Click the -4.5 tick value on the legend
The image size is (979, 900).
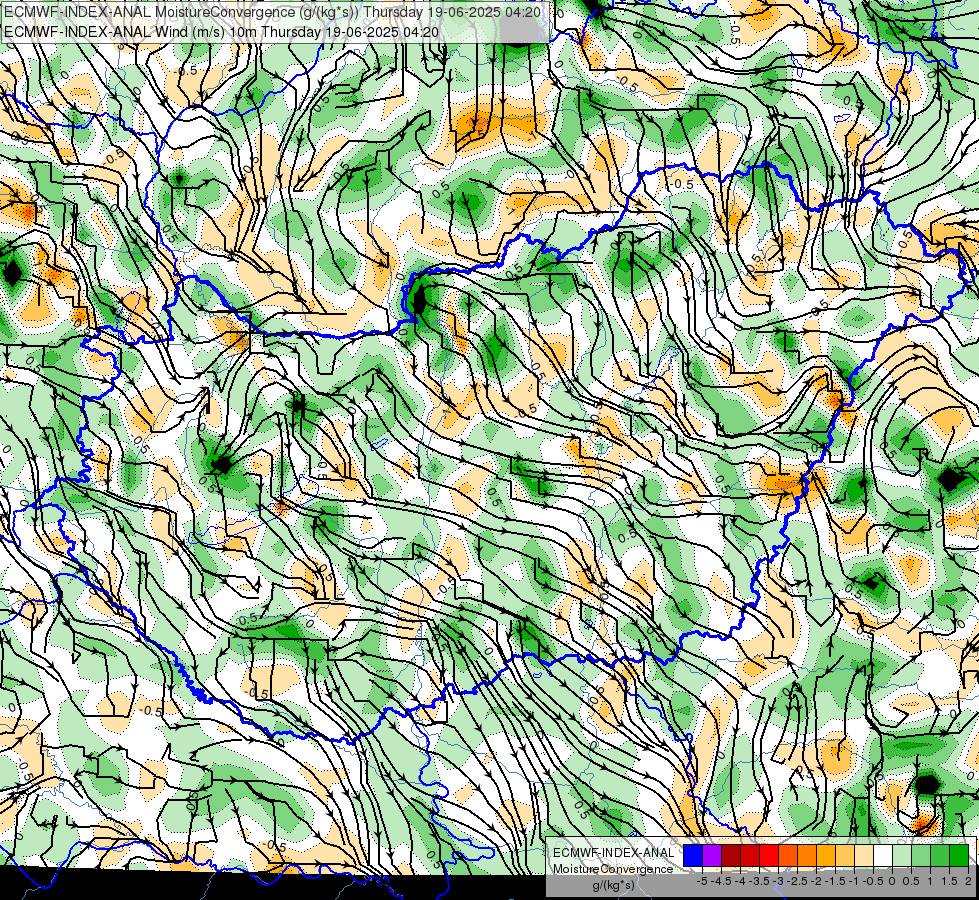coord(721,881)
